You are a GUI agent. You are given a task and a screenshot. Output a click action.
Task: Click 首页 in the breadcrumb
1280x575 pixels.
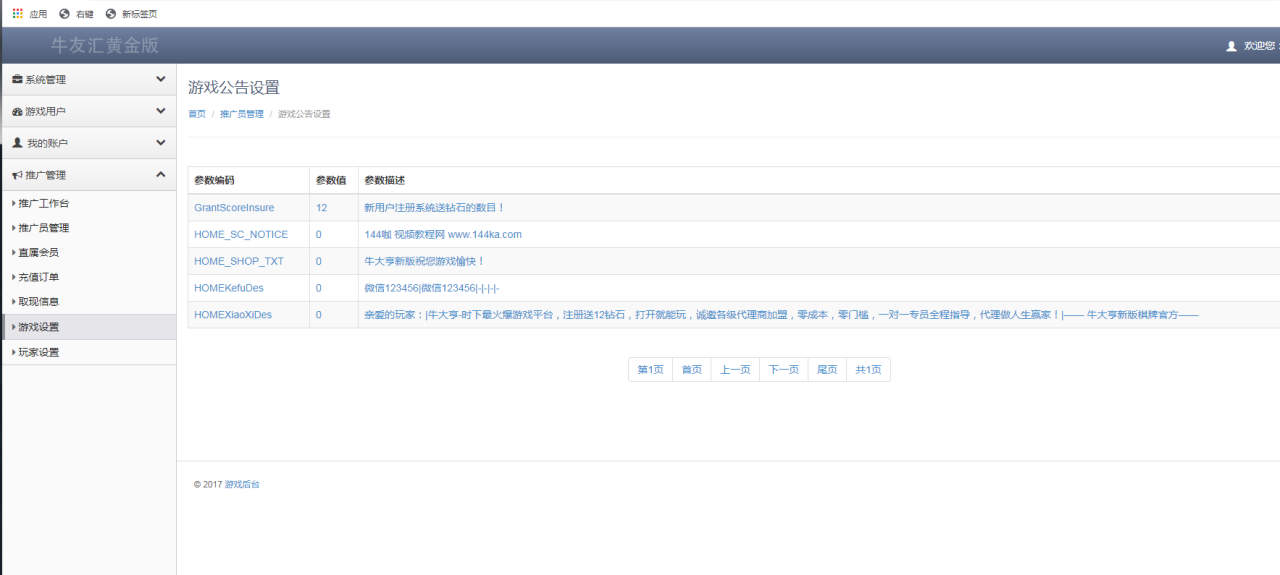coord(197,114)
